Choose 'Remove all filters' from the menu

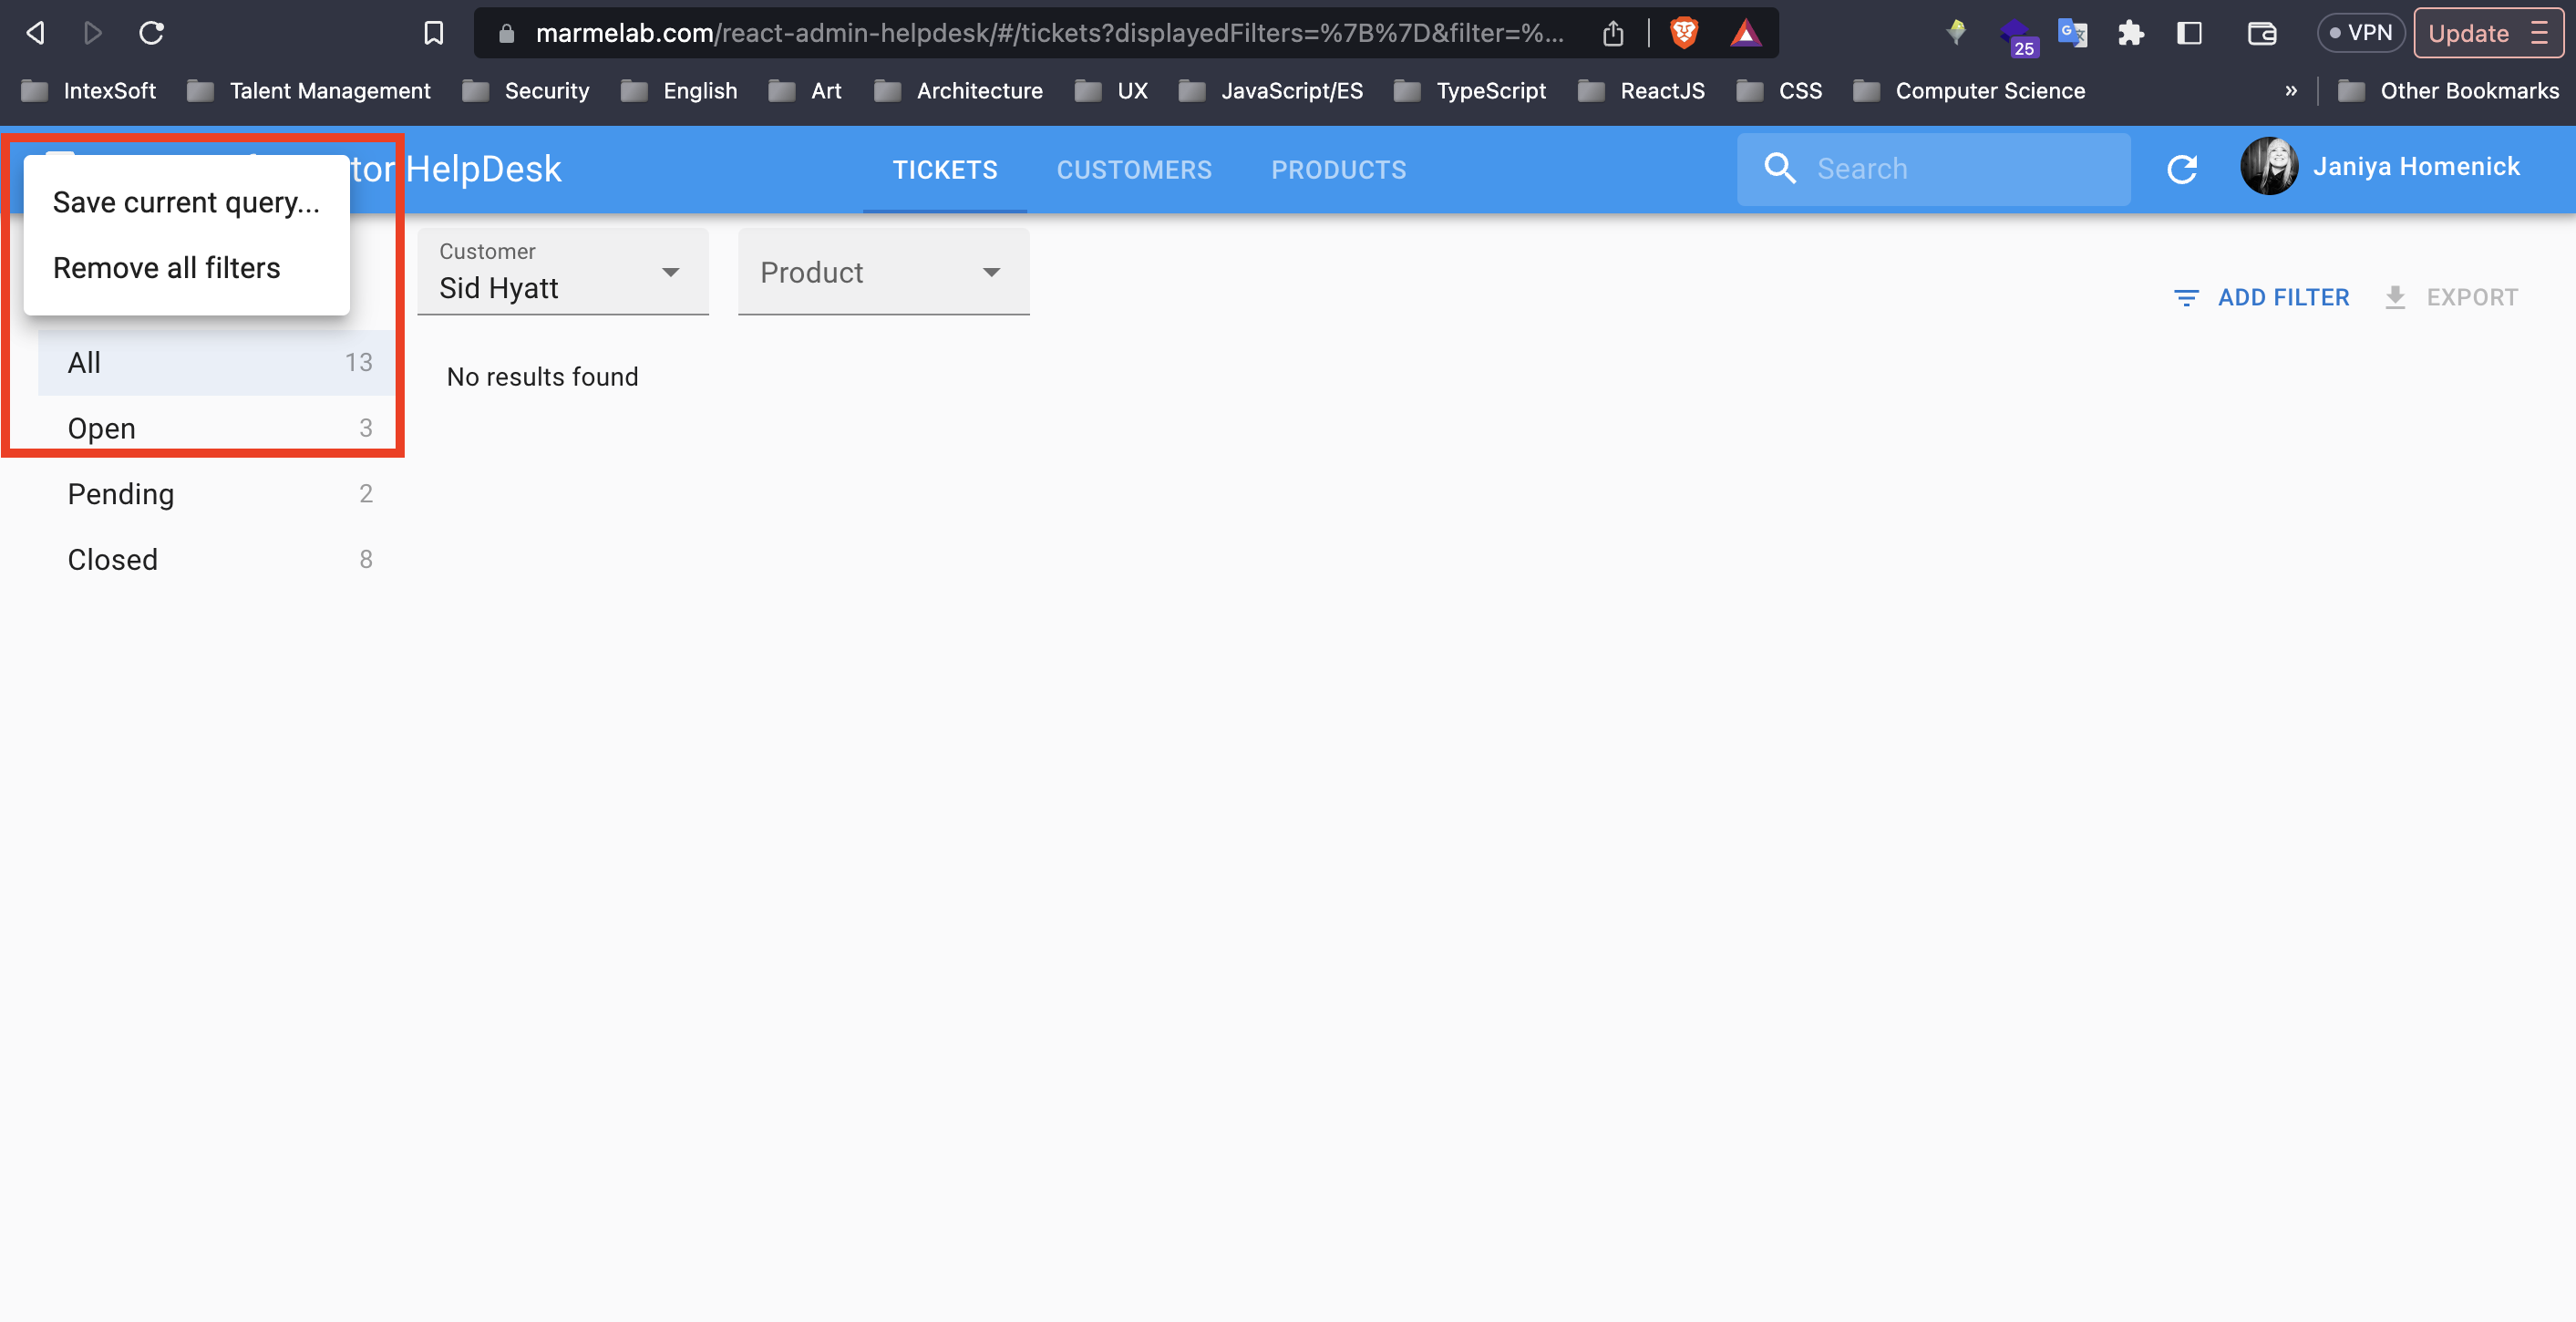[x=167, y=267]
